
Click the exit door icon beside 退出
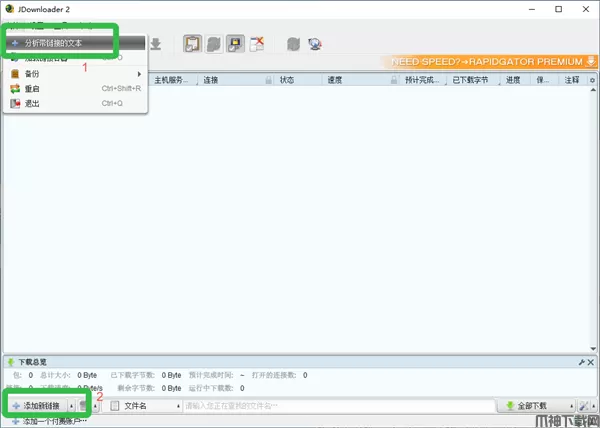click(x=15, y=103)
